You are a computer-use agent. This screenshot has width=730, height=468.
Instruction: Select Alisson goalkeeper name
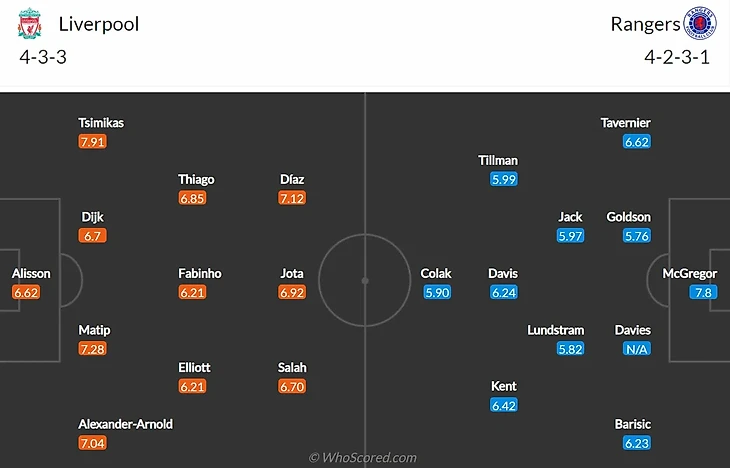[x=31, y=273]
